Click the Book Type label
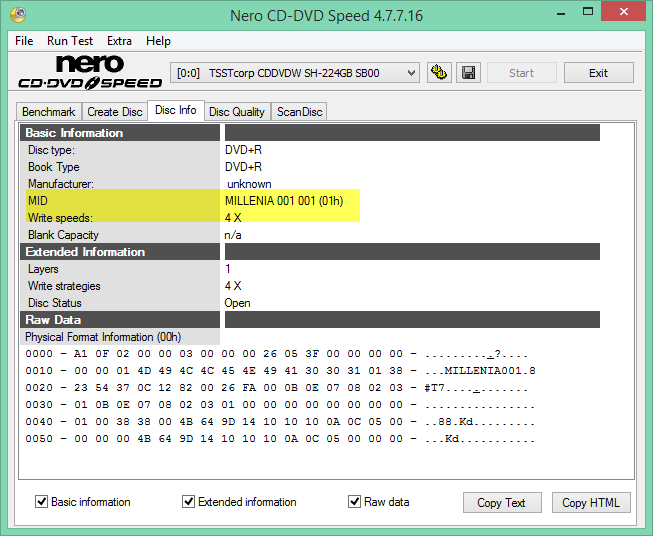 [54, 167]
